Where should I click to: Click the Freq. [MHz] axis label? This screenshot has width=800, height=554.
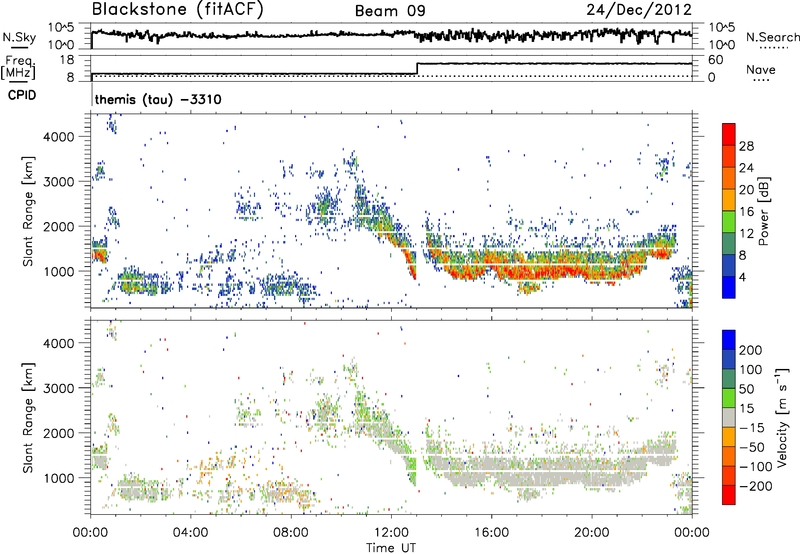click(19, 68)
